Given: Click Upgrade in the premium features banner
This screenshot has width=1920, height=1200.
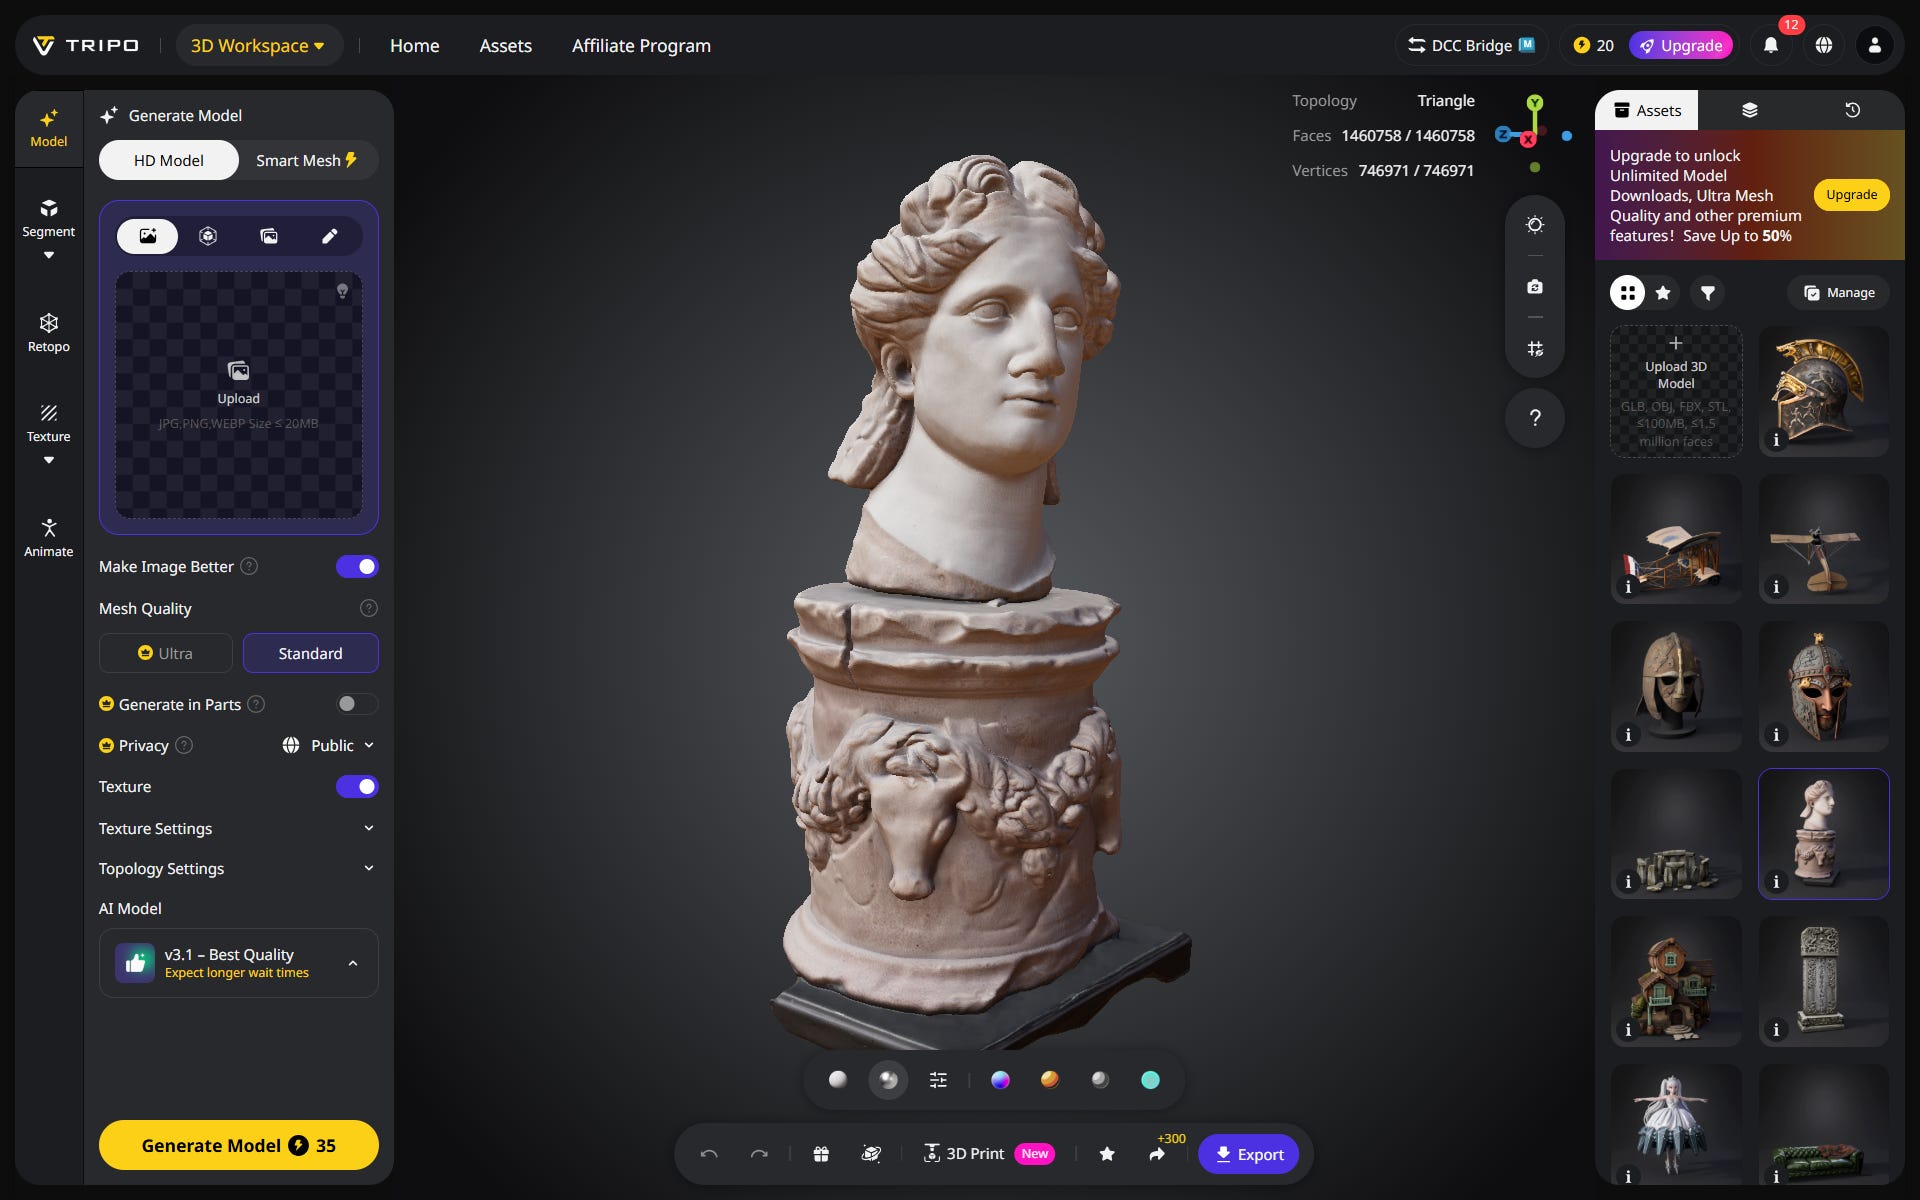Looking at the screenshot, I should [1850, 195].
